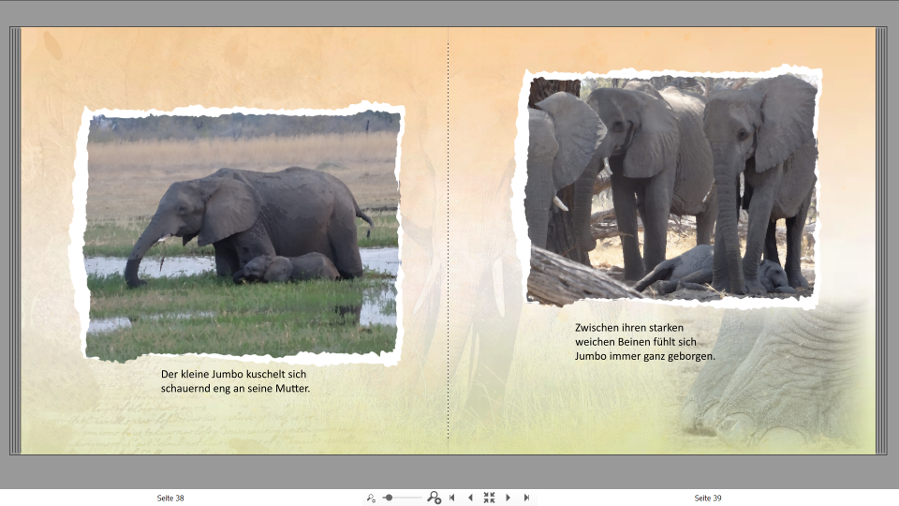The width and height of the screenshot is (899, 506).
Task: Click the 'Zwischen ihren starken' text box
Action: pos(645,342)
